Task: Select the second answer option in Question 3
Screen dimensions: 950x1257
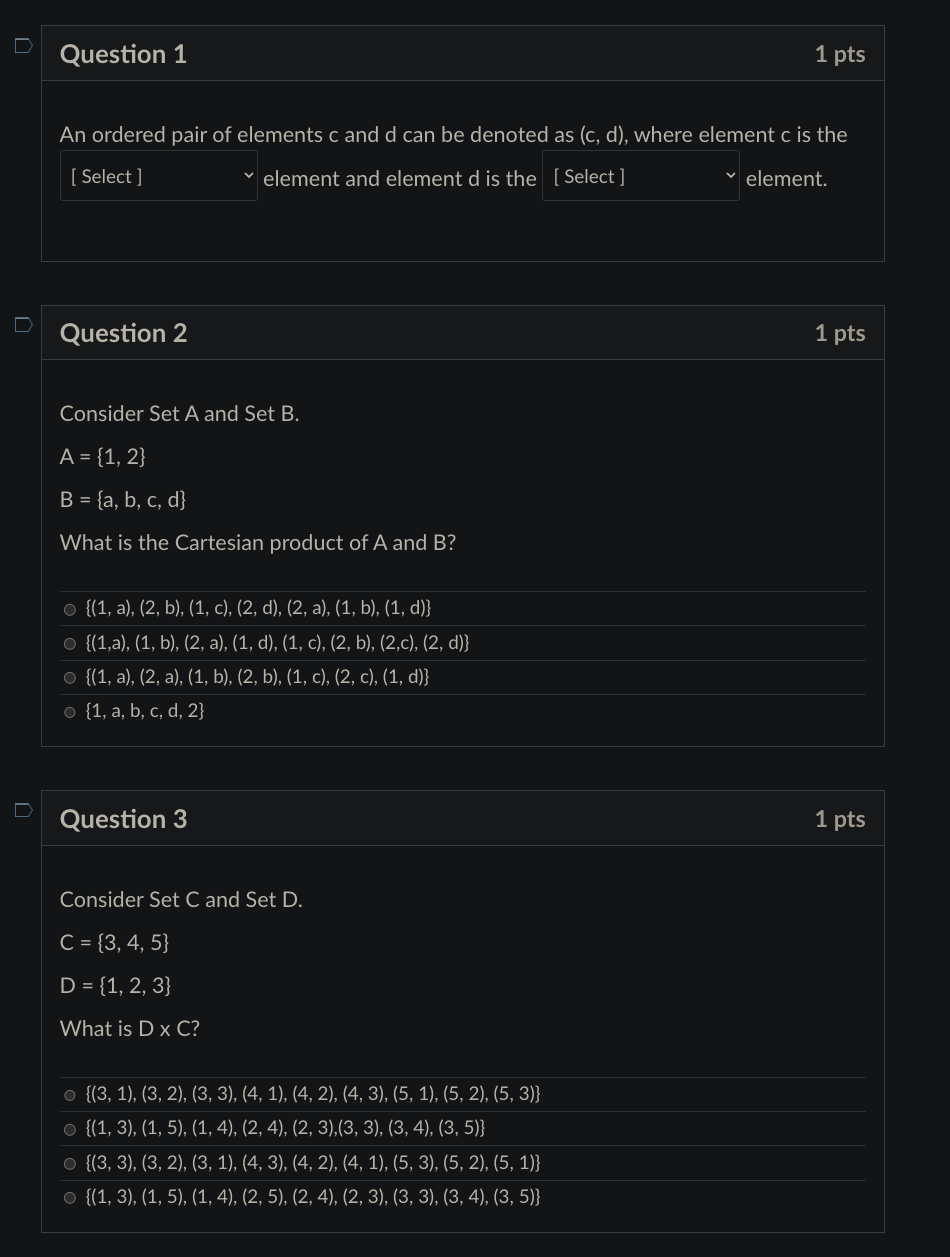Action: tap(70, 1128)
